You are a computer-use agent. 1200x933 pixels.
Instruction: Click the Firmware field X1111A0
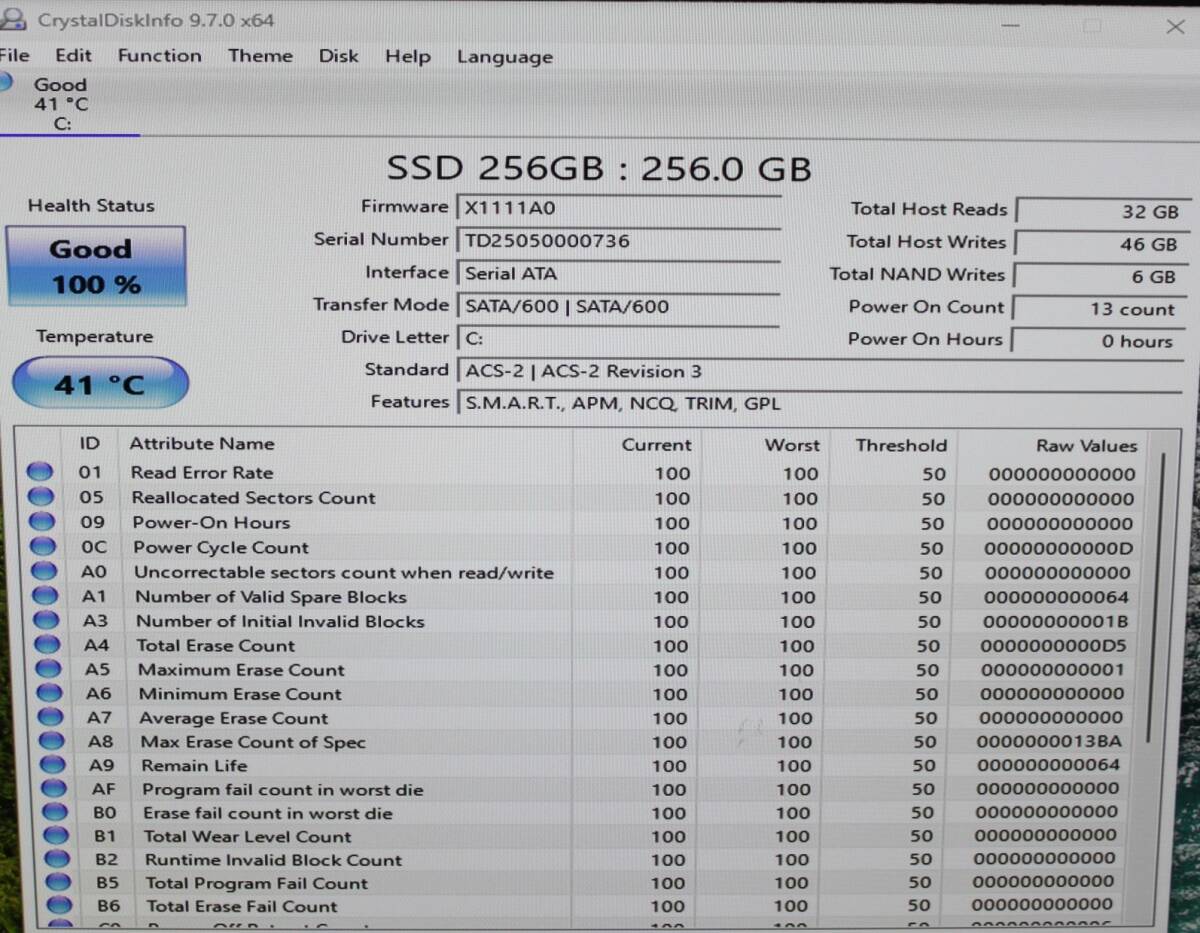tap(618, 208)
